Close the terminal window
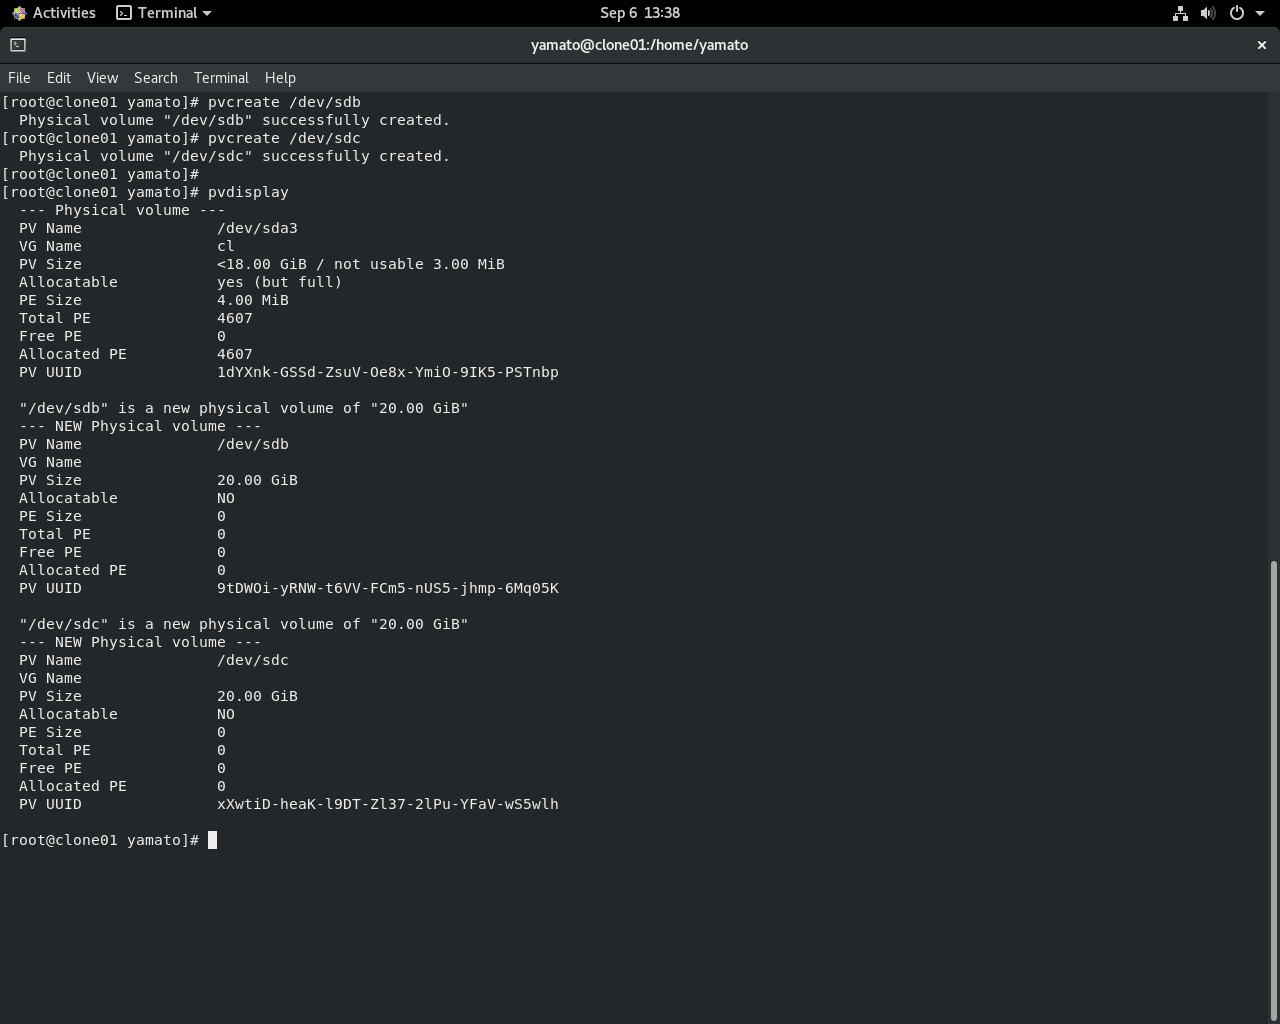 pos(1261,45)
